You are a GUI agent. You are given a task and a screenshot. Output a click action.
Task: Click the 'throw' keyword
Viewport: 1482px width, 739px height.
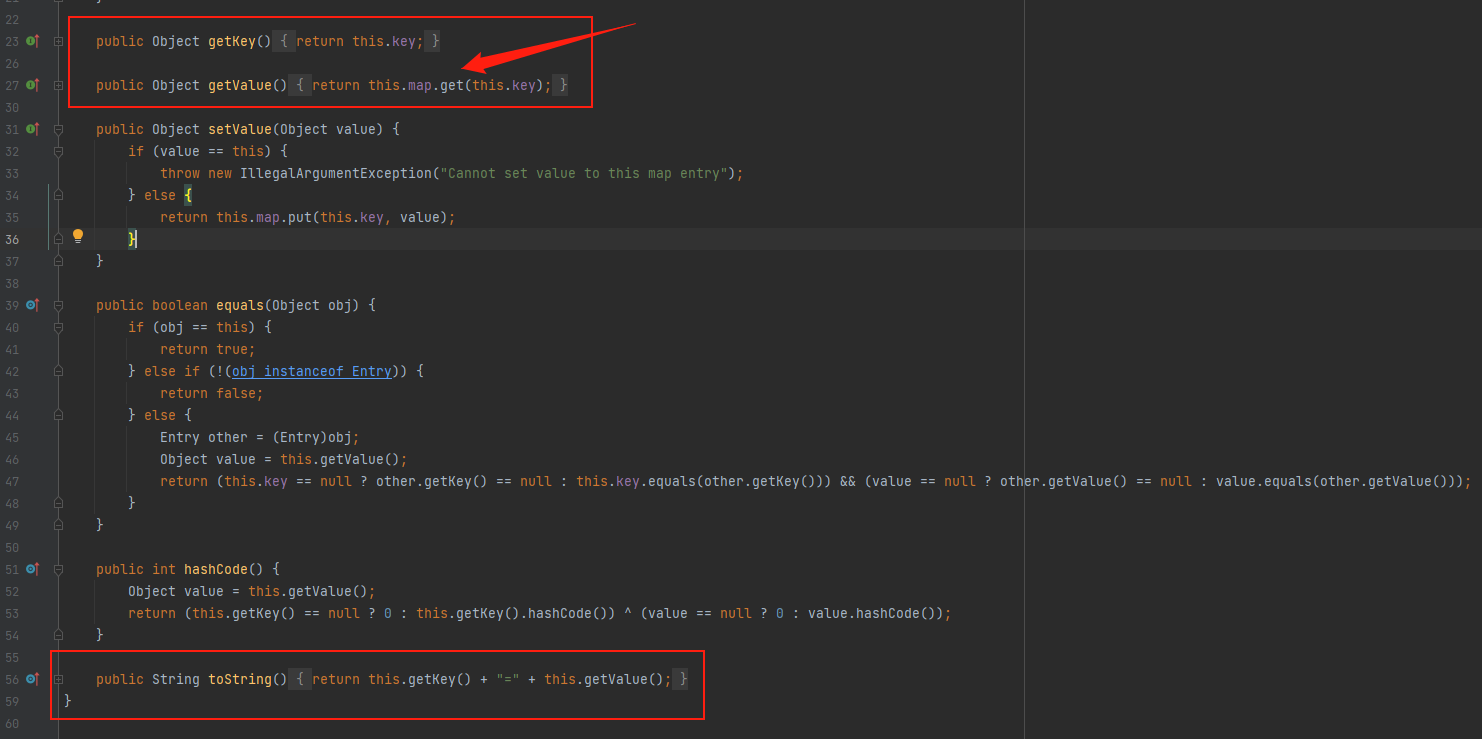click(180, 173)
